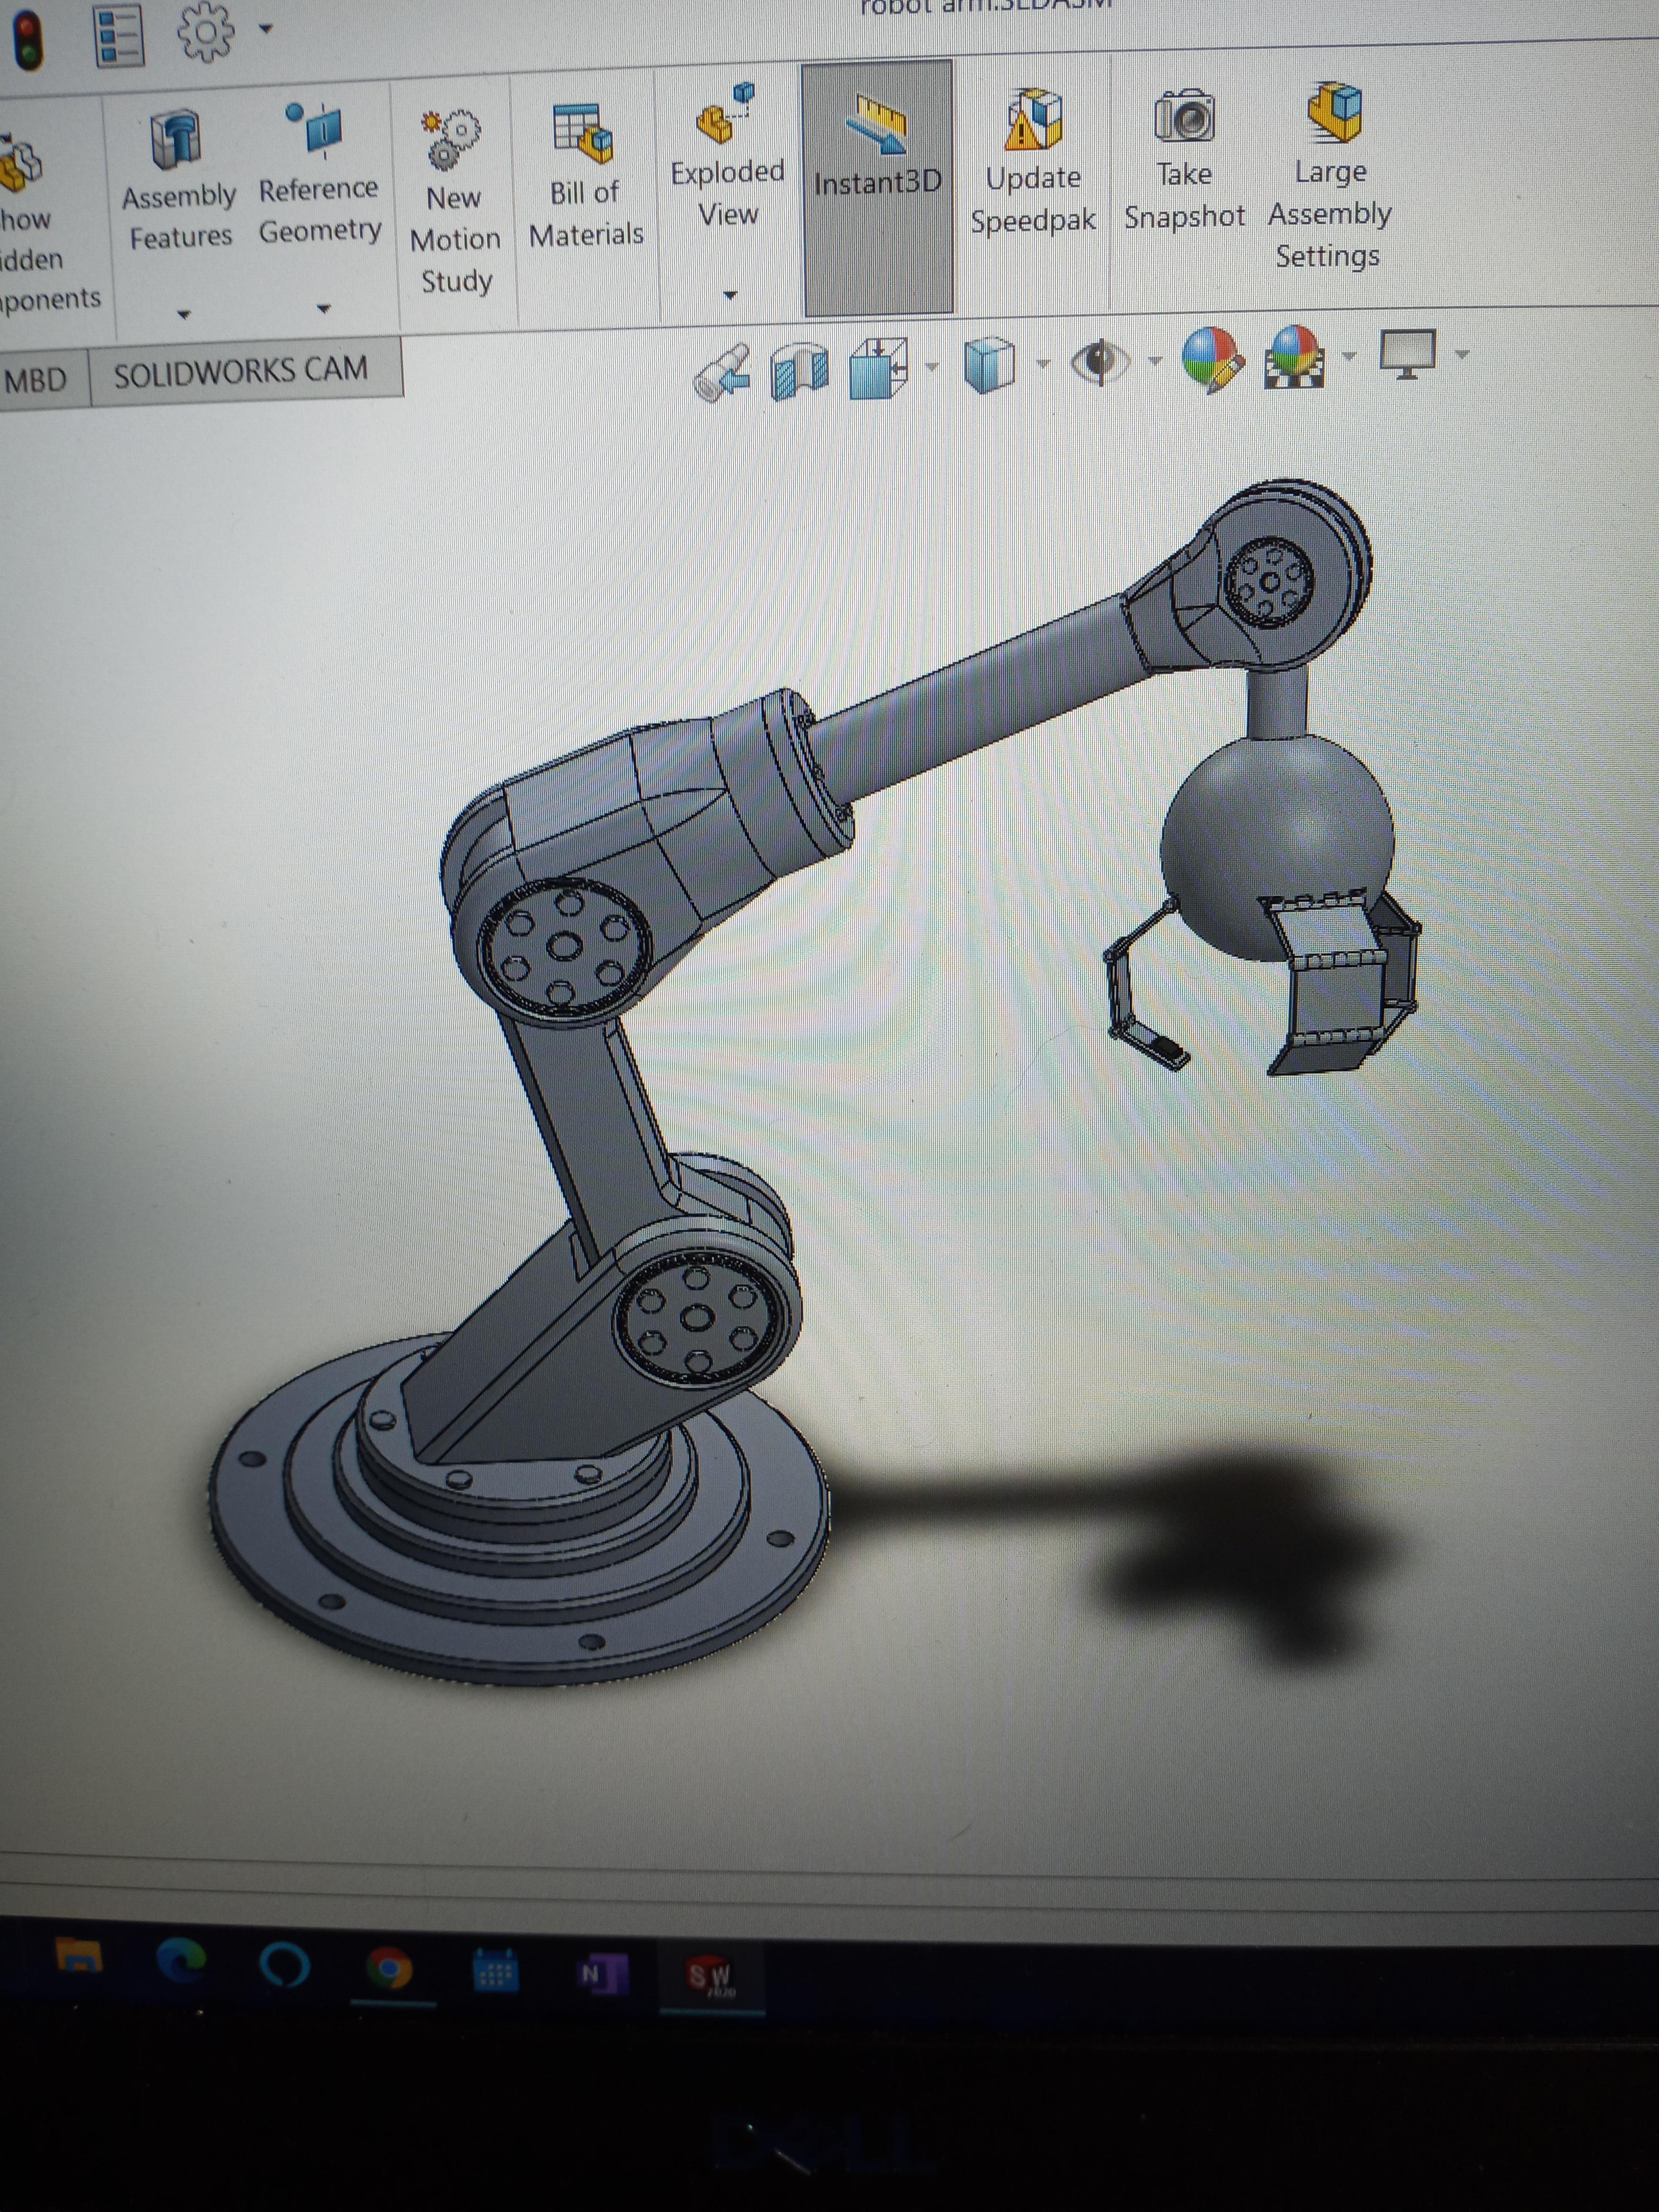This screenshot has width=1659, height=2212.
Task: Toggle Section View in heads-up toolbar
Action: pos(800,370)
